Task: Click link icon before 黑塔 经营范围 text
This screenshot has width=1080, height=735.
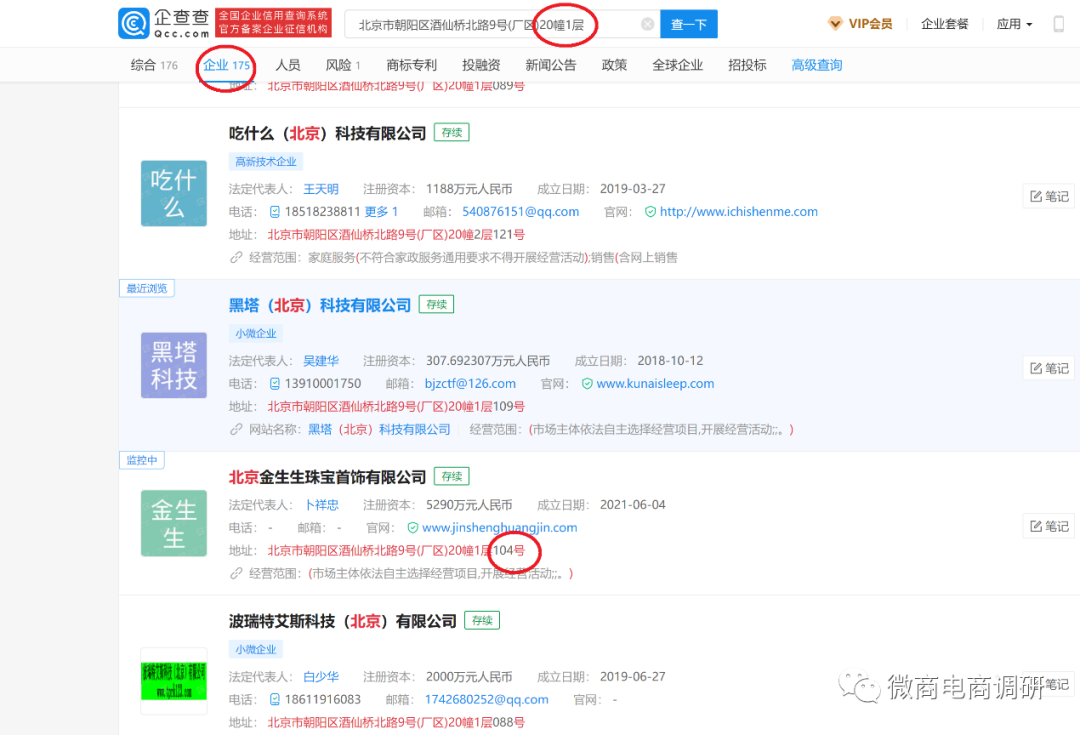Action: pyautogui.click(x=237, y=428)
